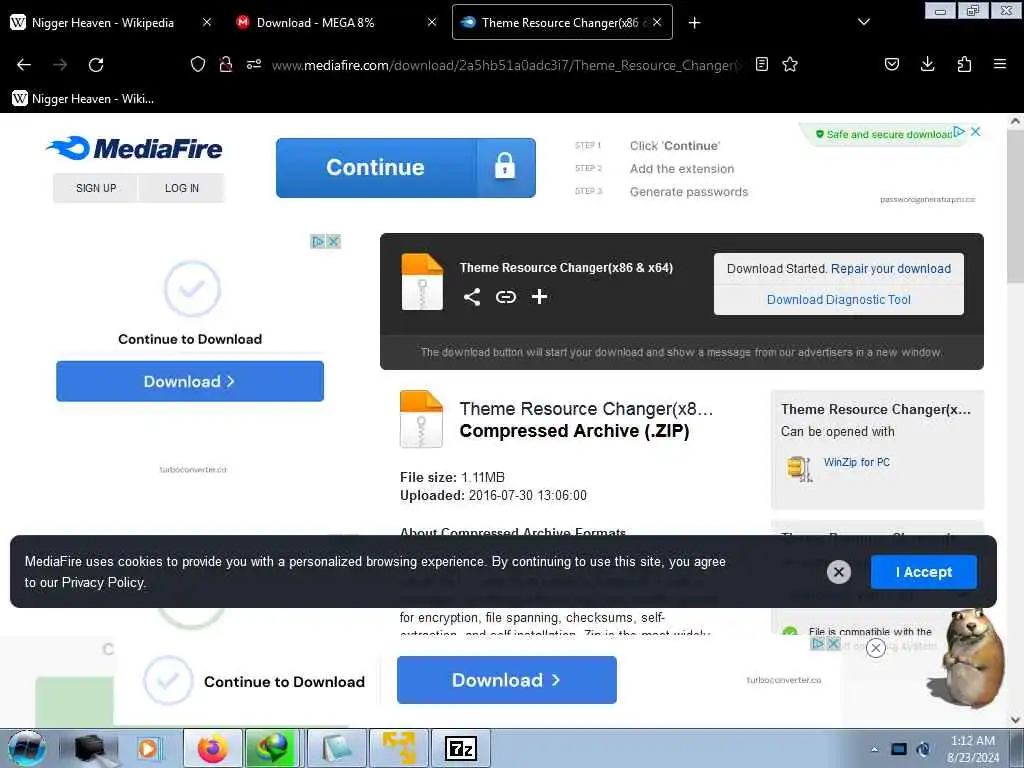The height and width of the screenshot is (768, 1024).
Task: Close the MEGA download tab
Action: coord(432,22)
